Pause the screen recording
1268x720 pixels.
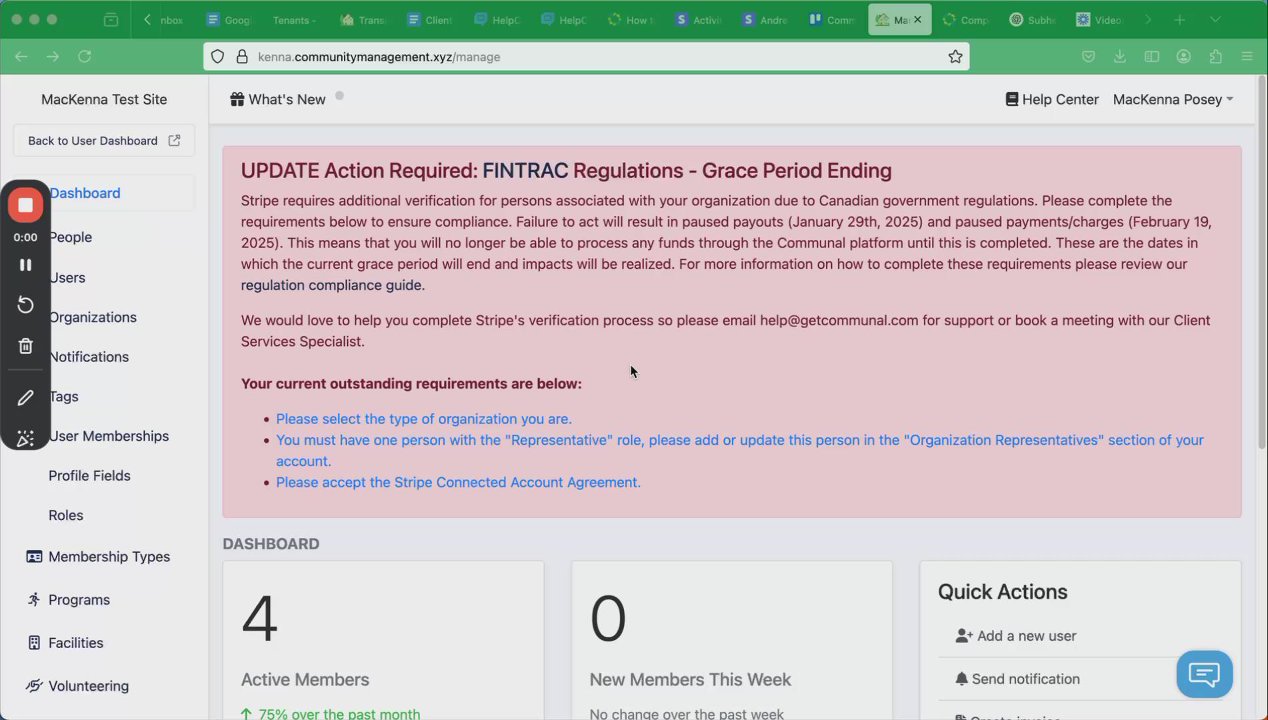26,265
